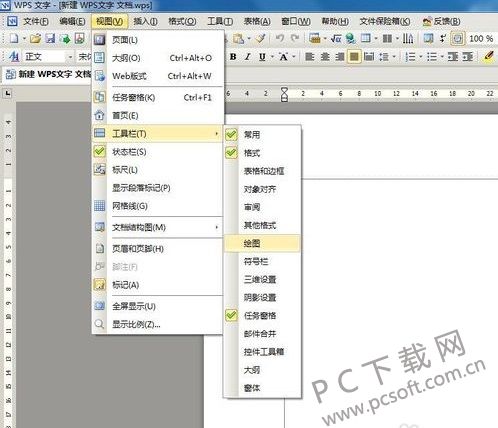Click the Bold formatting icon
The image size is (498, 428).
coord(233,57)
